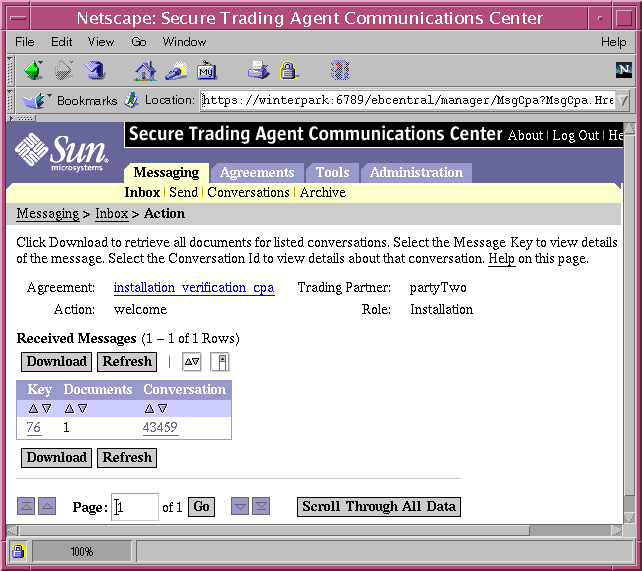Click the sort-options triangle icon above the table
642x571 pixels.
coord(192,362)
